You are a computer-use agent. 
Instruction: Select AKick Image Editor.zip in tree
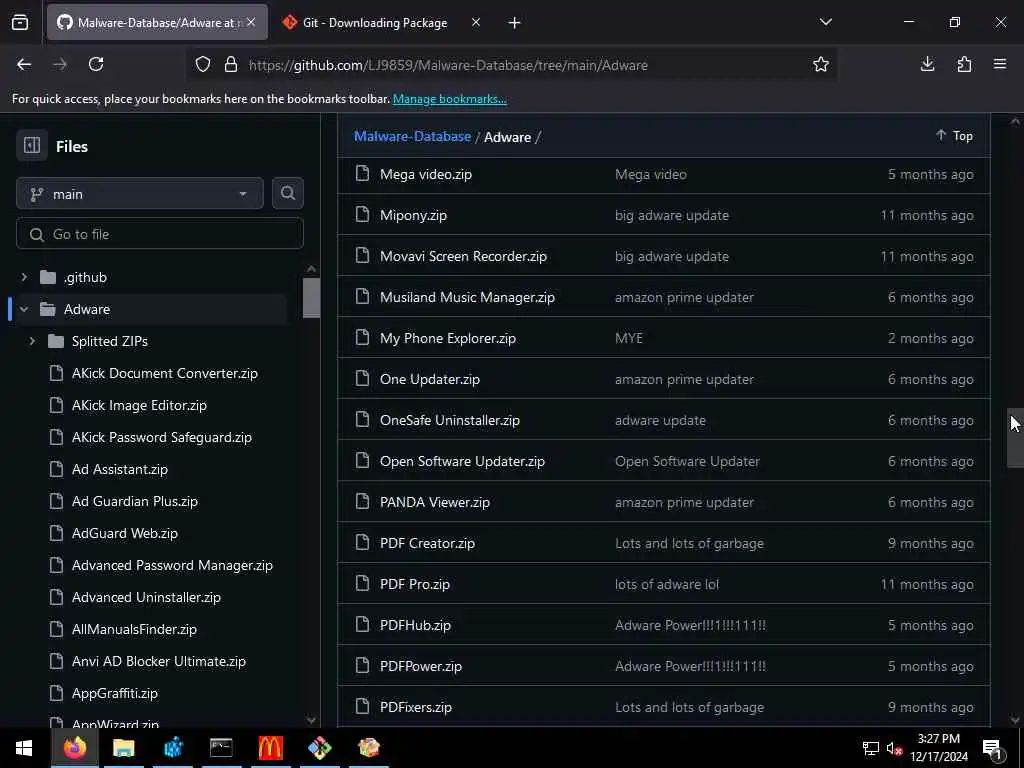tap(139, 406)
